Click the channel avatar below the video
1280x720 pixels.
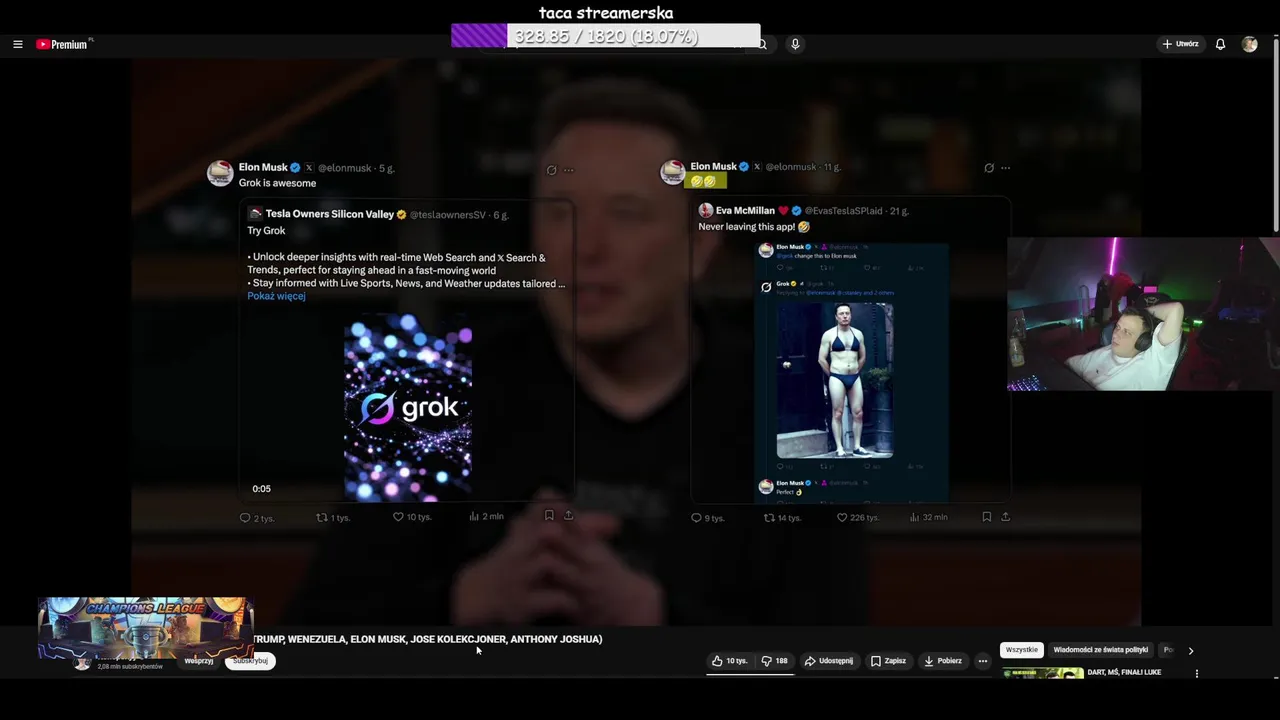click(82, 664)
